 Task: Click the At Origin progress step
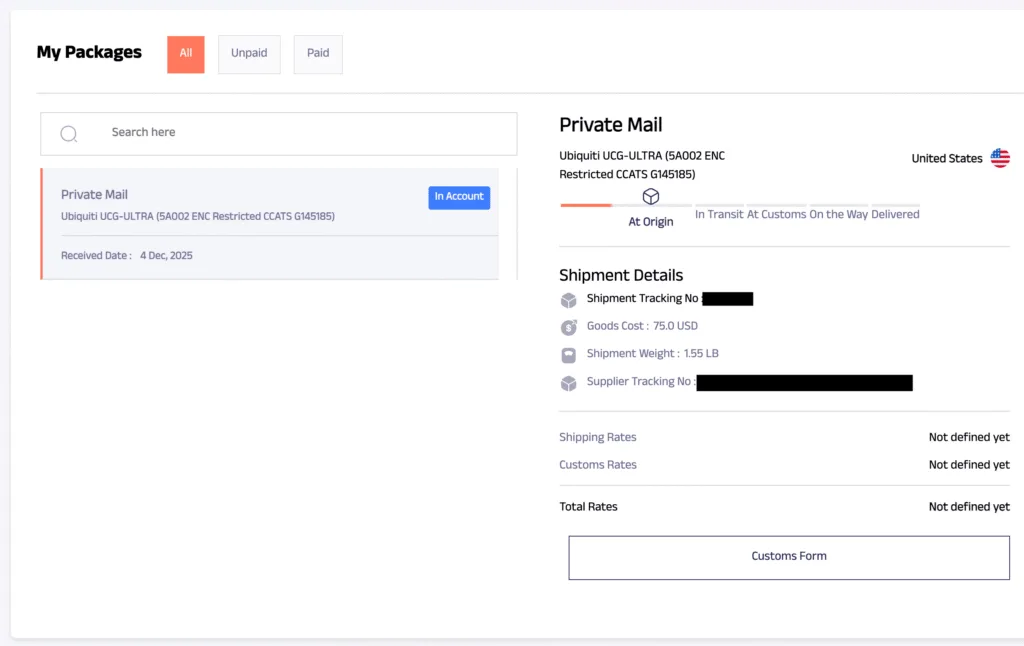click(x=651, y=222)
